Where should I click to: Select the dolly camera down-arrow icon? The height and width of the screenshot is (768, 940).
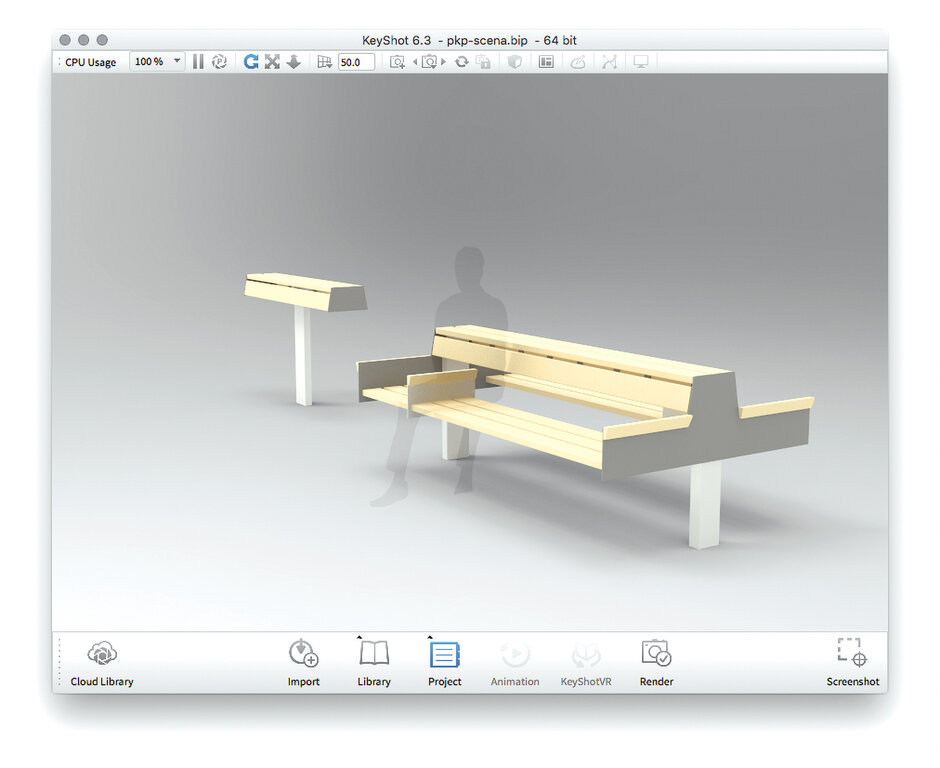[x=294, y=62]
